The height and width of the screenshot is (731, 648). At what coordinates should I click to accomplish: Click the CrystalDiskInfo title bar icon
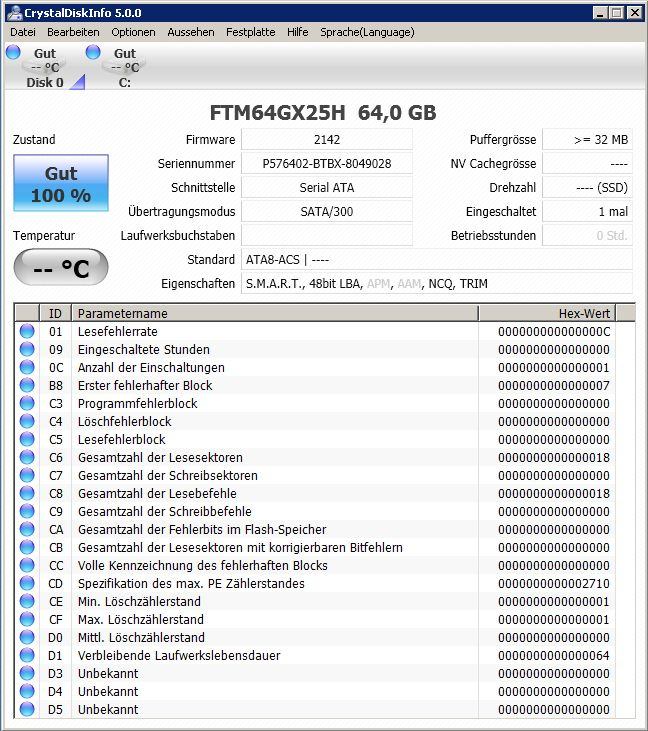(x=14, y=13)
